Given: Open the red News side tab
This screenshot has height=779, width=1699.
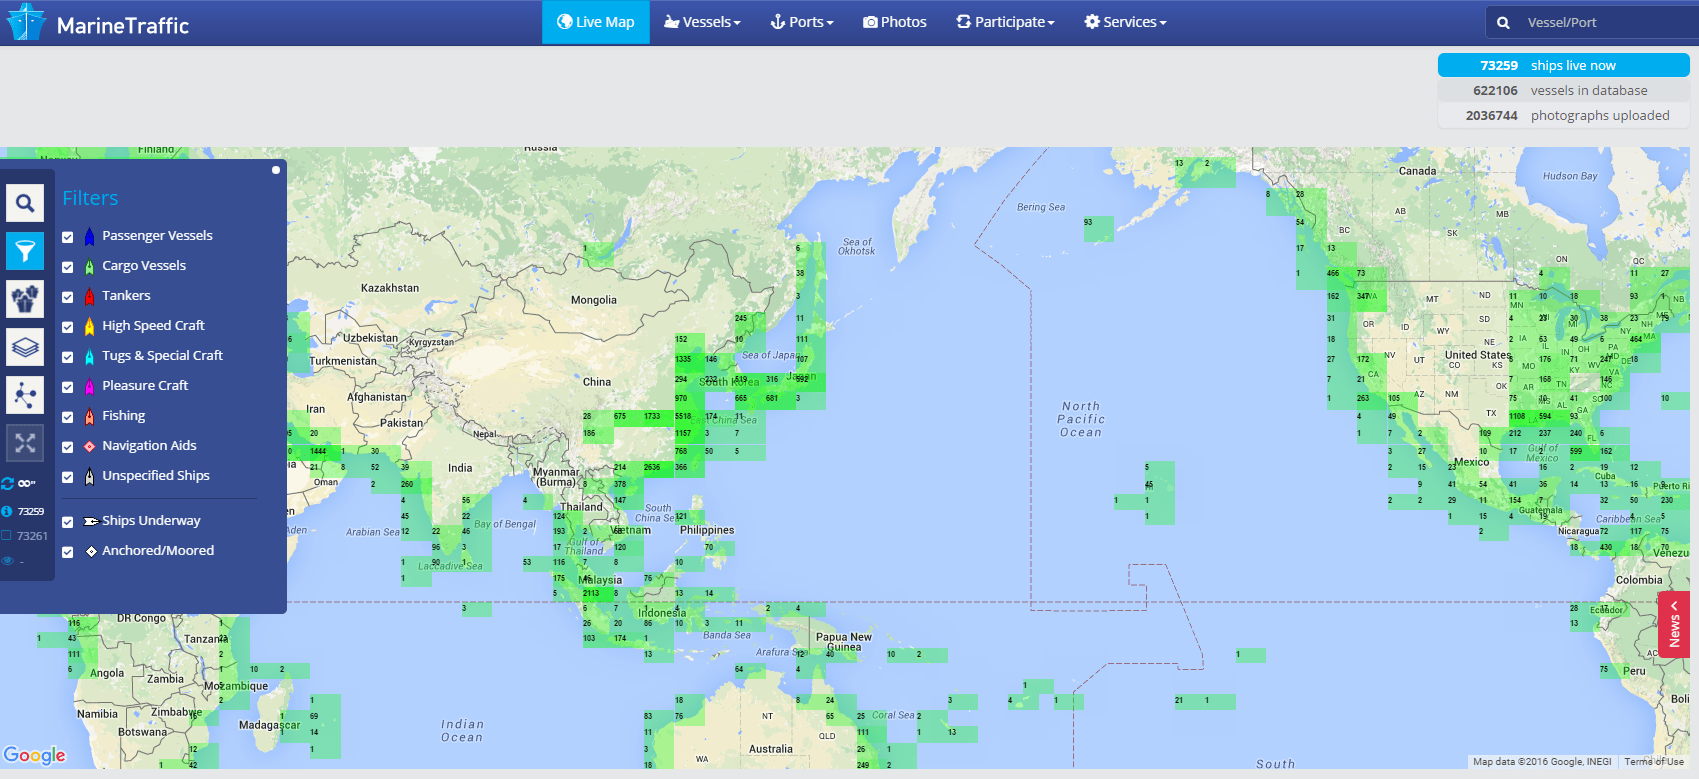Looking at the screenshot, I should click(1674, 625).
